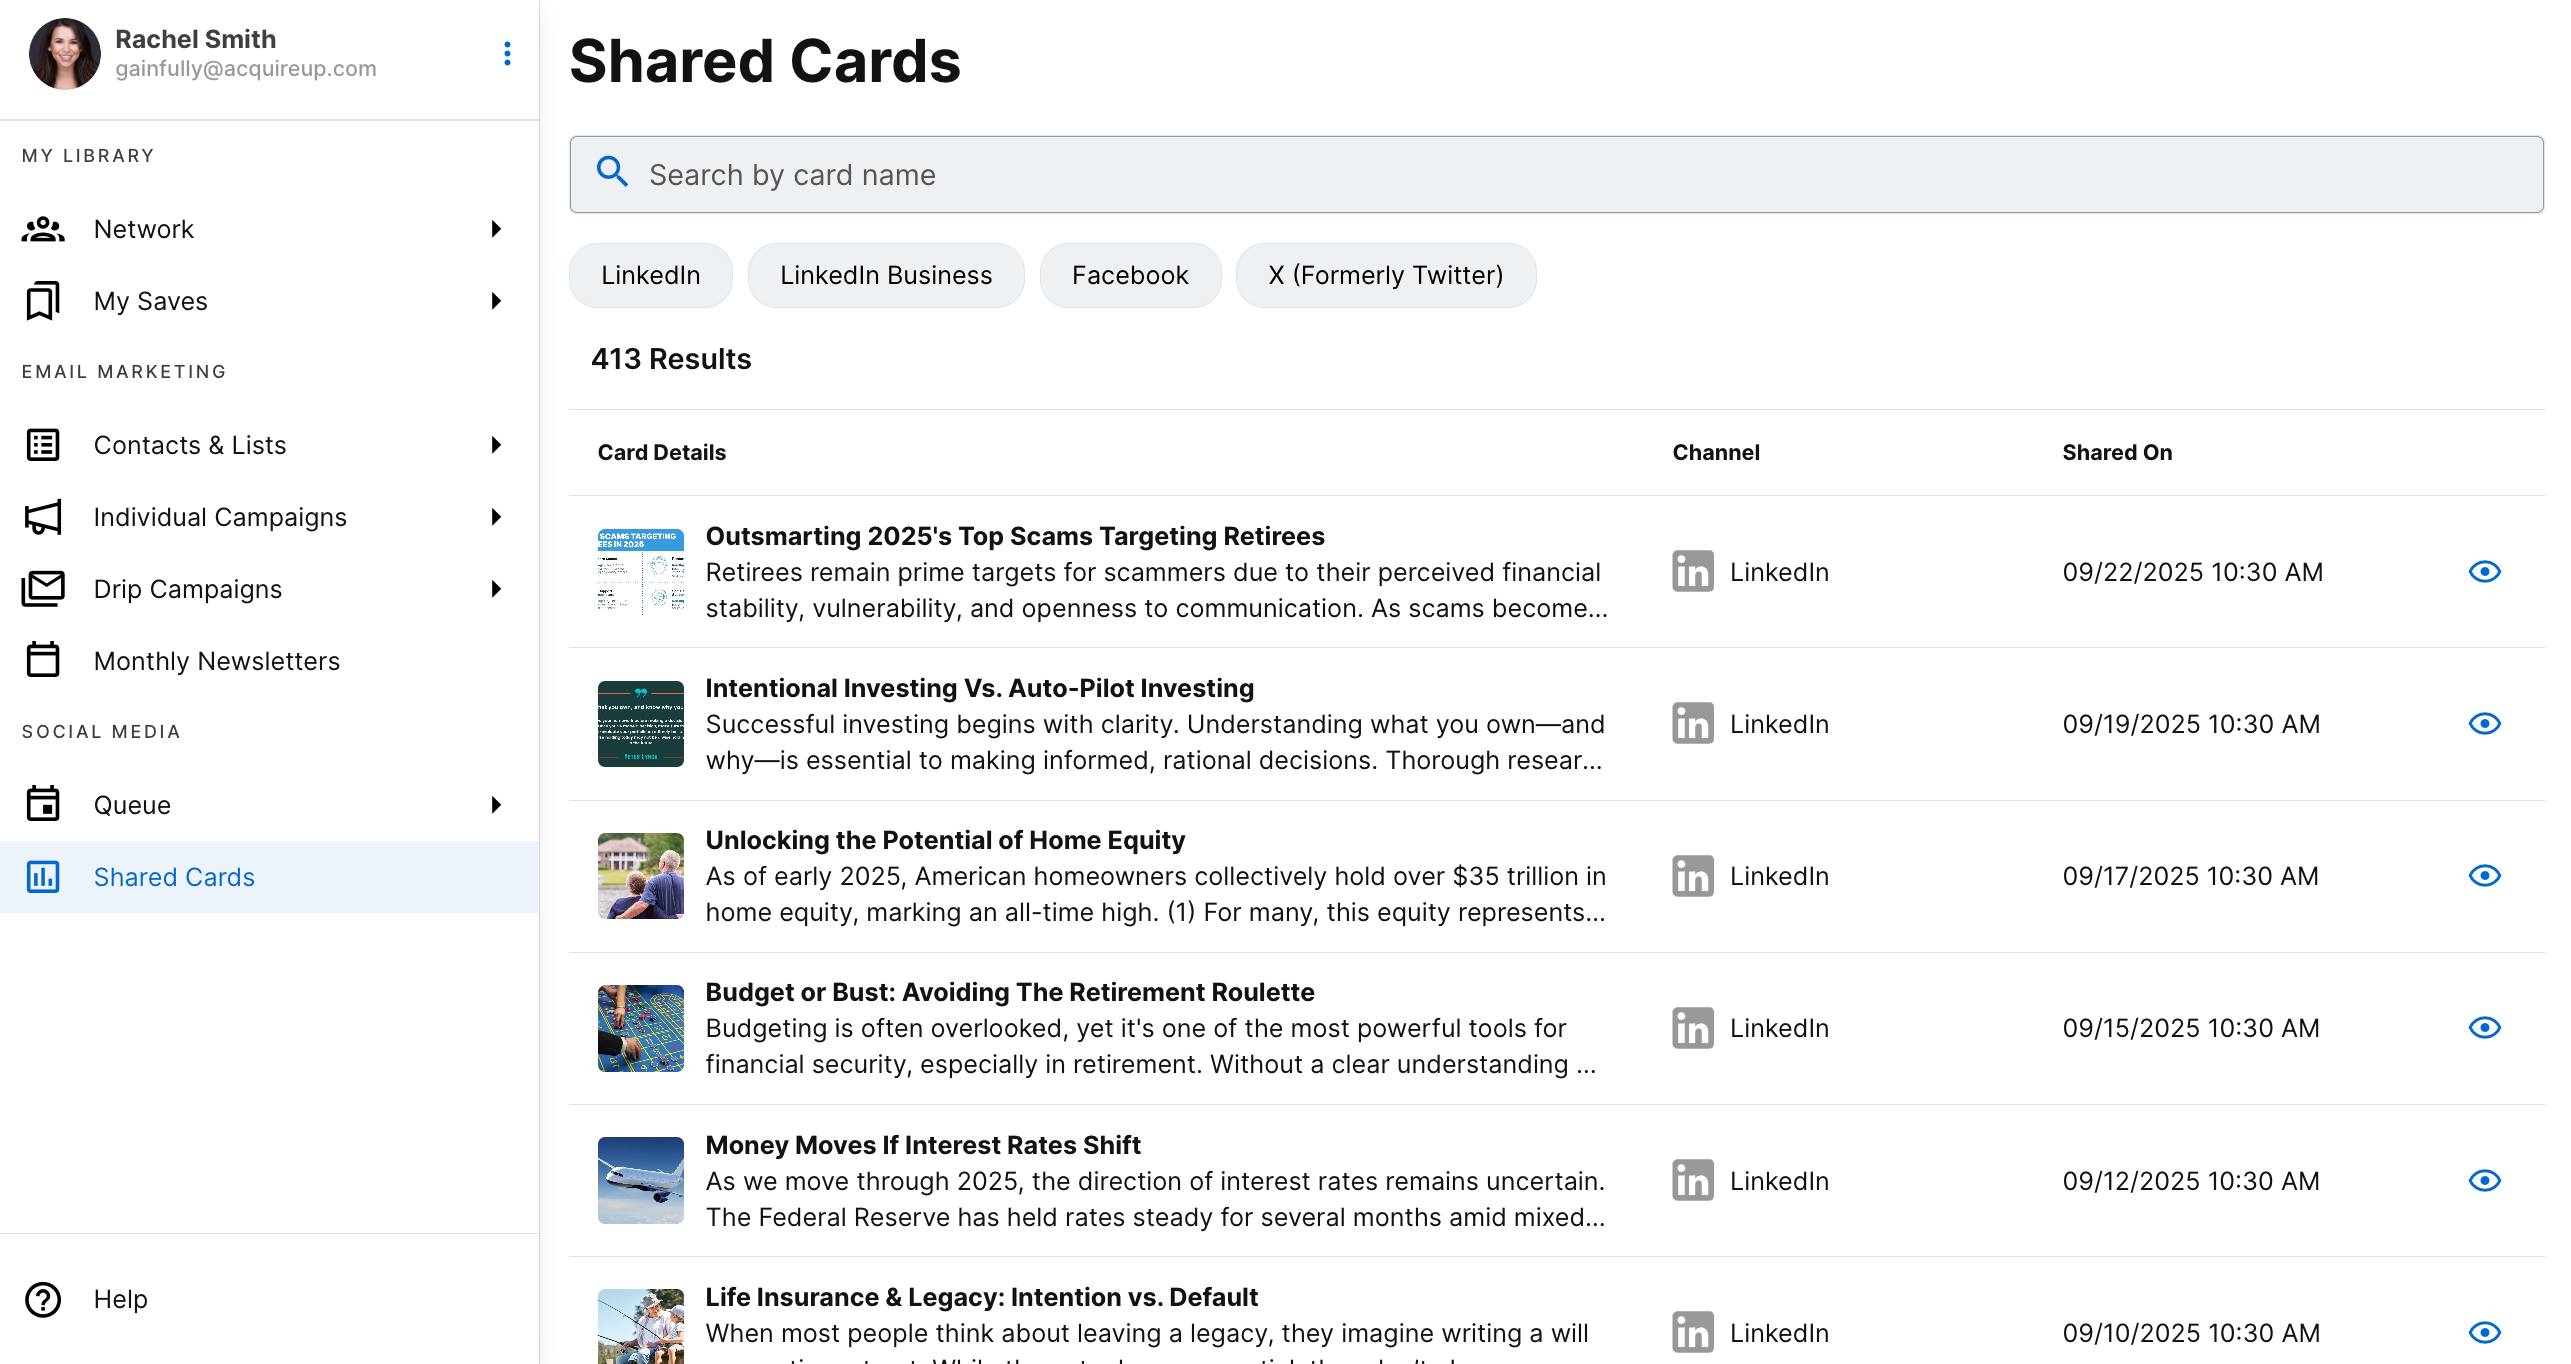Click eye icon for Outsmarting 2025's Scams card
The image size is (2571, 1364).
point(2484,572)
